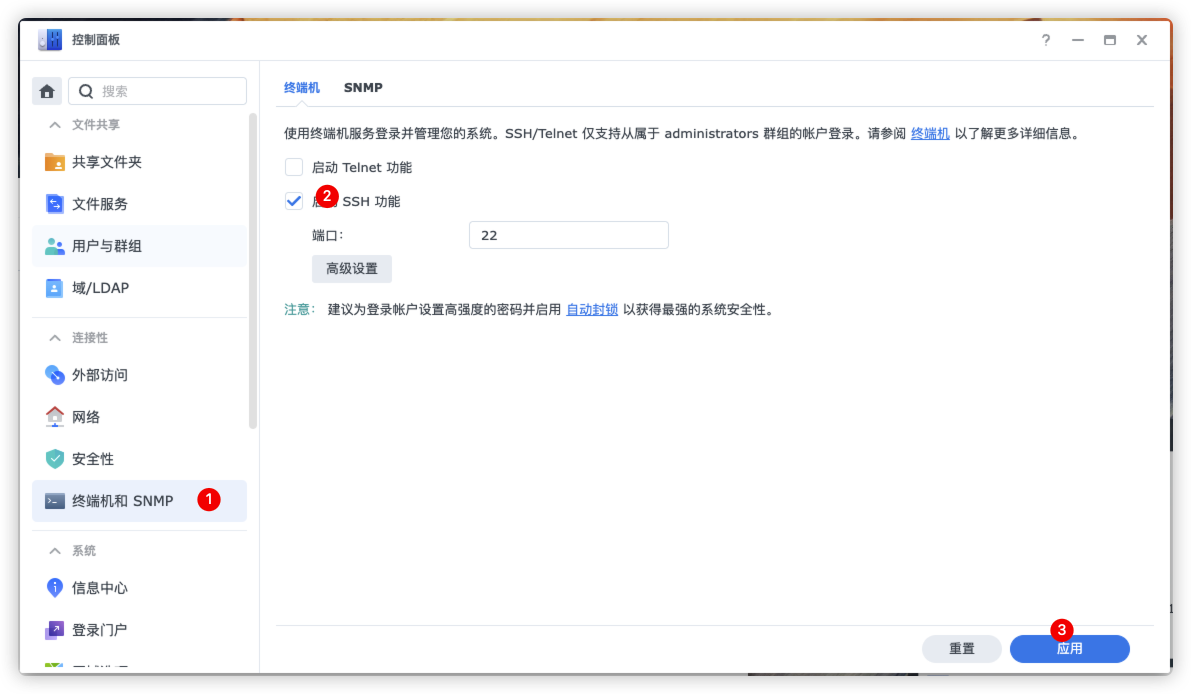The image size is (1191, 694).
Task: Click the 应用 apply button
Action: 1069,649
